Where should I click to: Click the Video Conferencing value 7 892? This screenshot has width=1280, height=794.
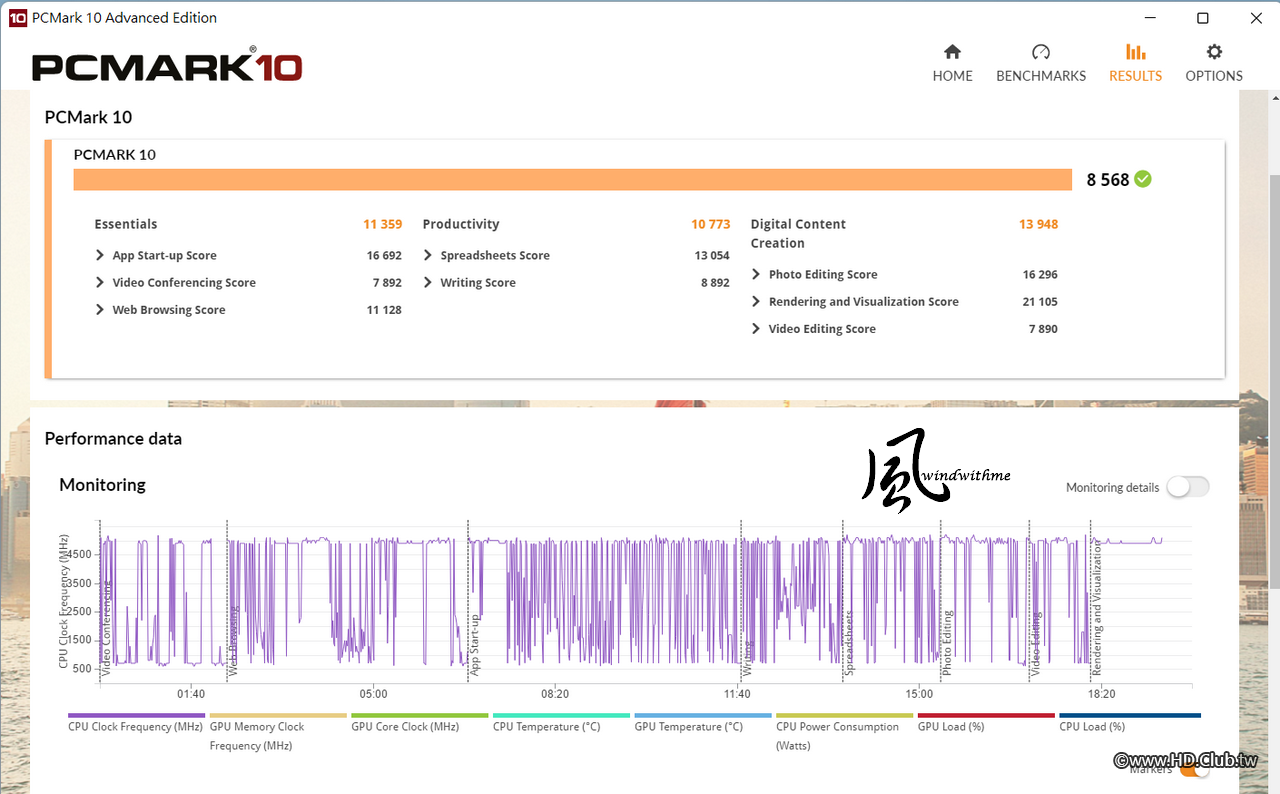[387, 283]
